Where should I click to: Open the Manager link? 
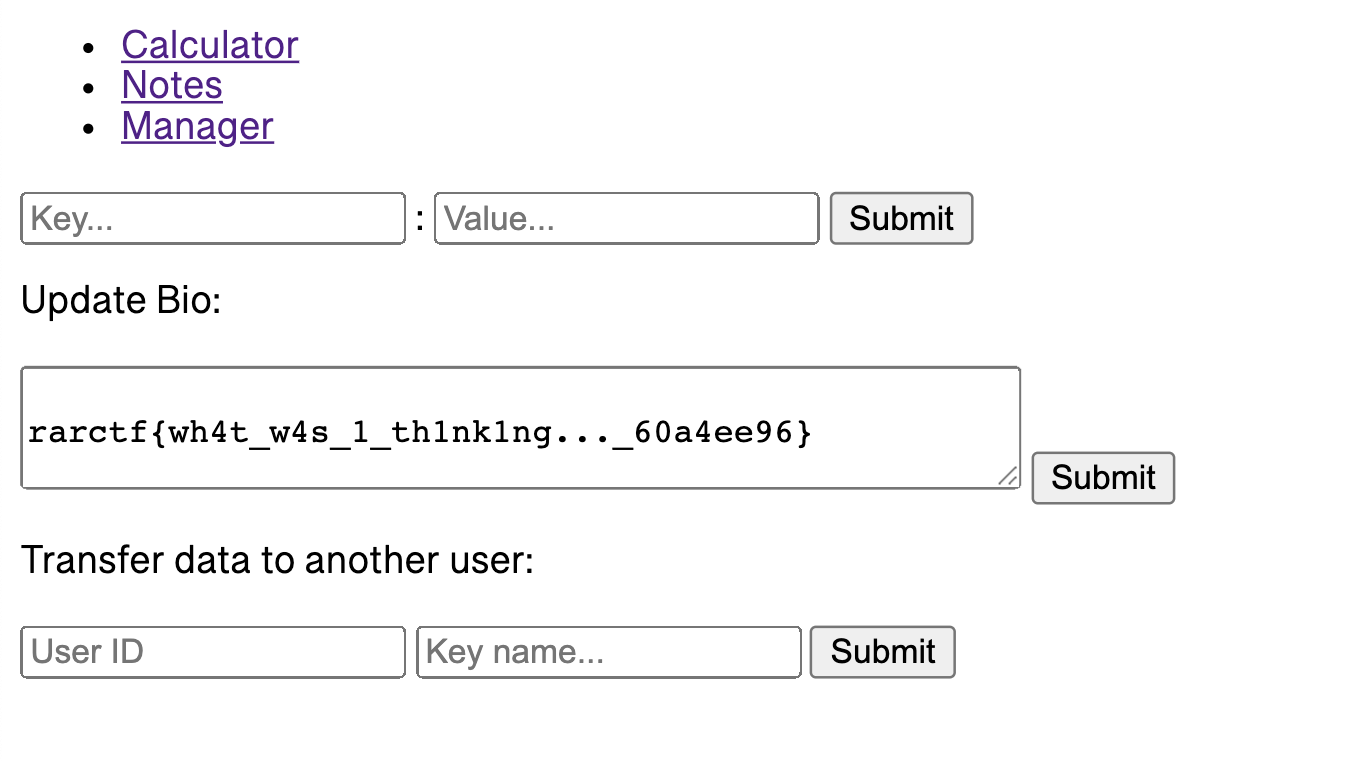tap(197, 126)
